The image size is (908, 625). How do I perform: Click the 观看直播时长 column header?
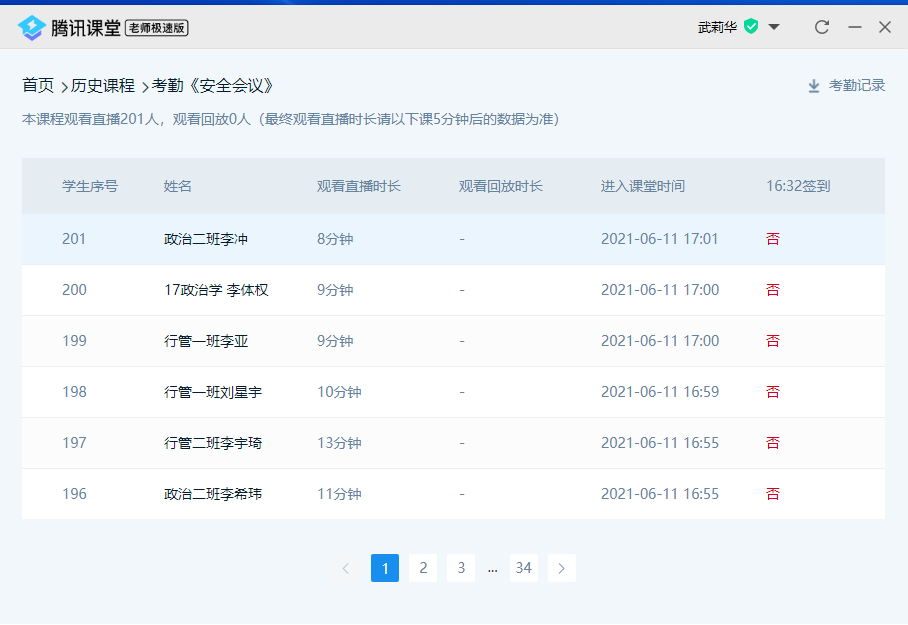pyautogui.click(x=359, y=186)
